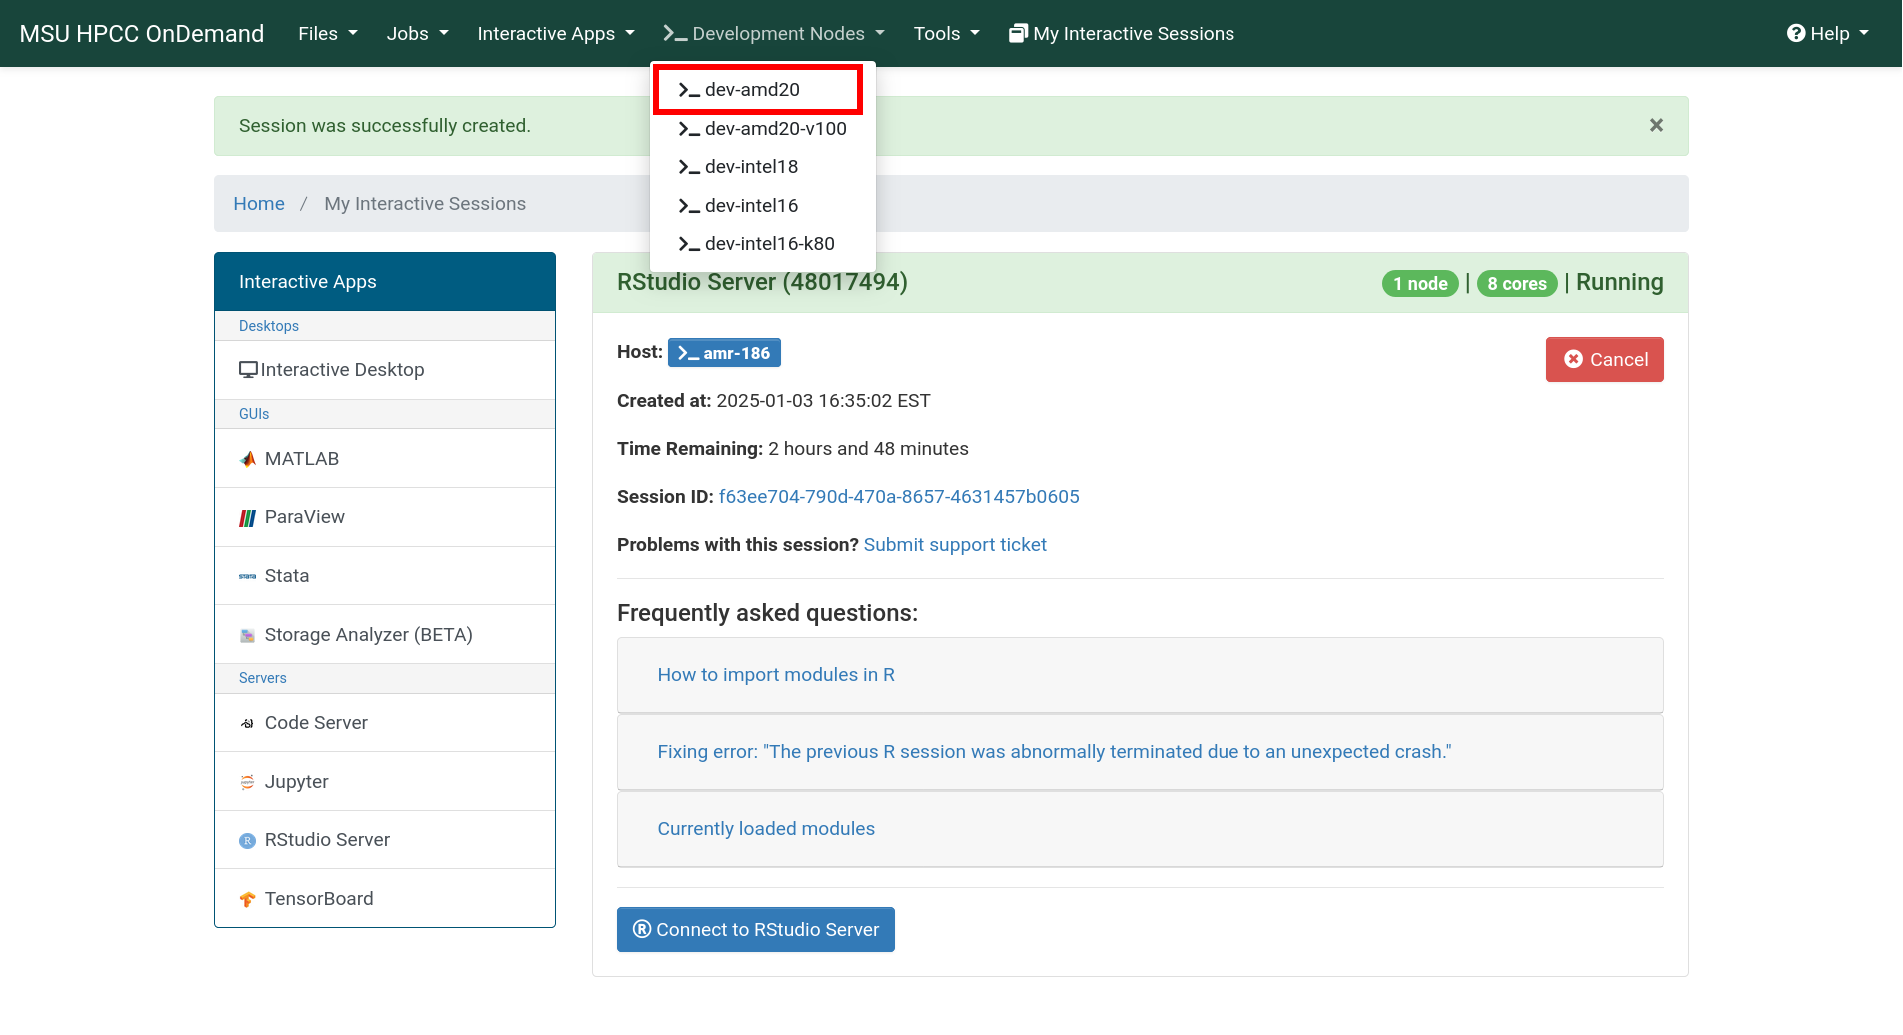
Task: Collapse the Development Nodes dropdown
Action: tap(774, 34)
